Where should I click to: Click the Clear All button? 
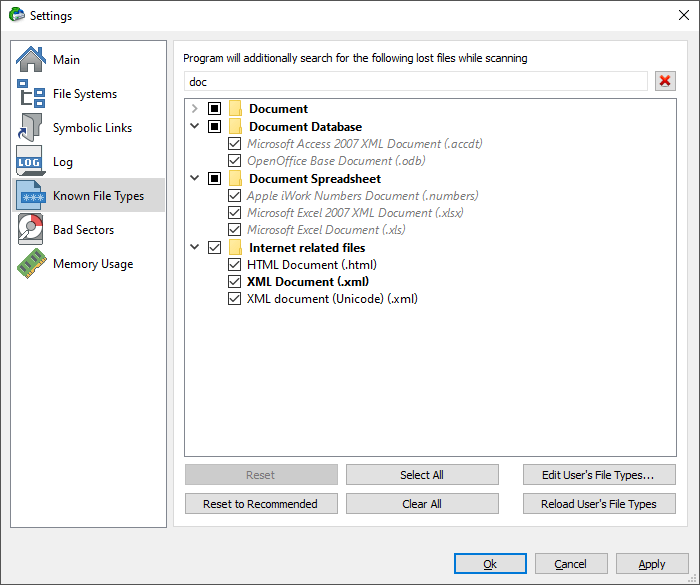(x=422, y=504)
